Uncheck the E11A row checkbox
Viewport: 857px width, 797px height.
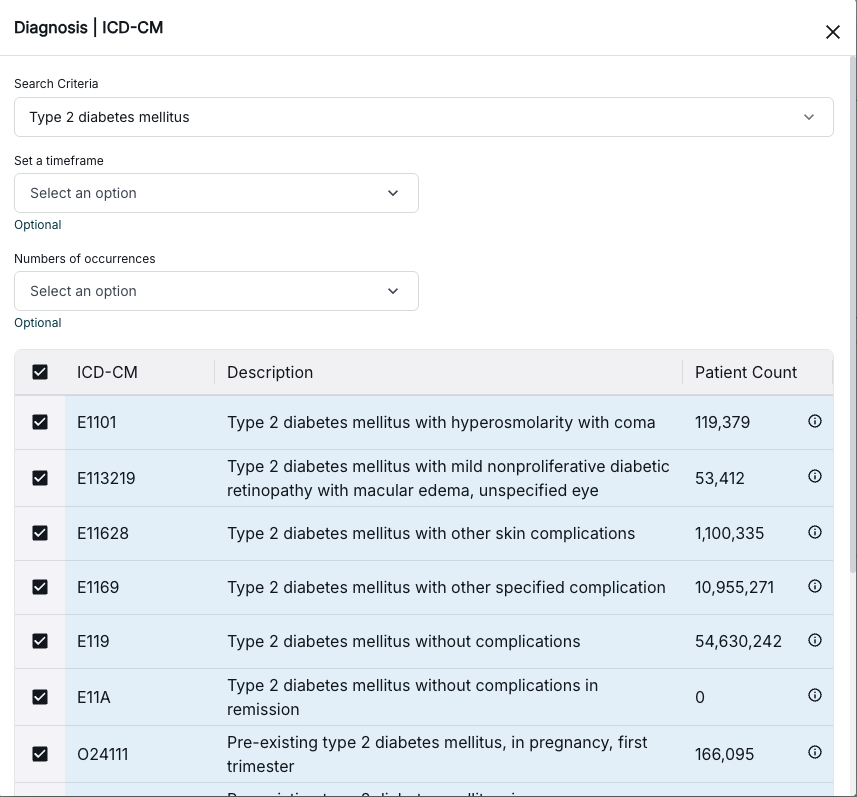[40, 697]
